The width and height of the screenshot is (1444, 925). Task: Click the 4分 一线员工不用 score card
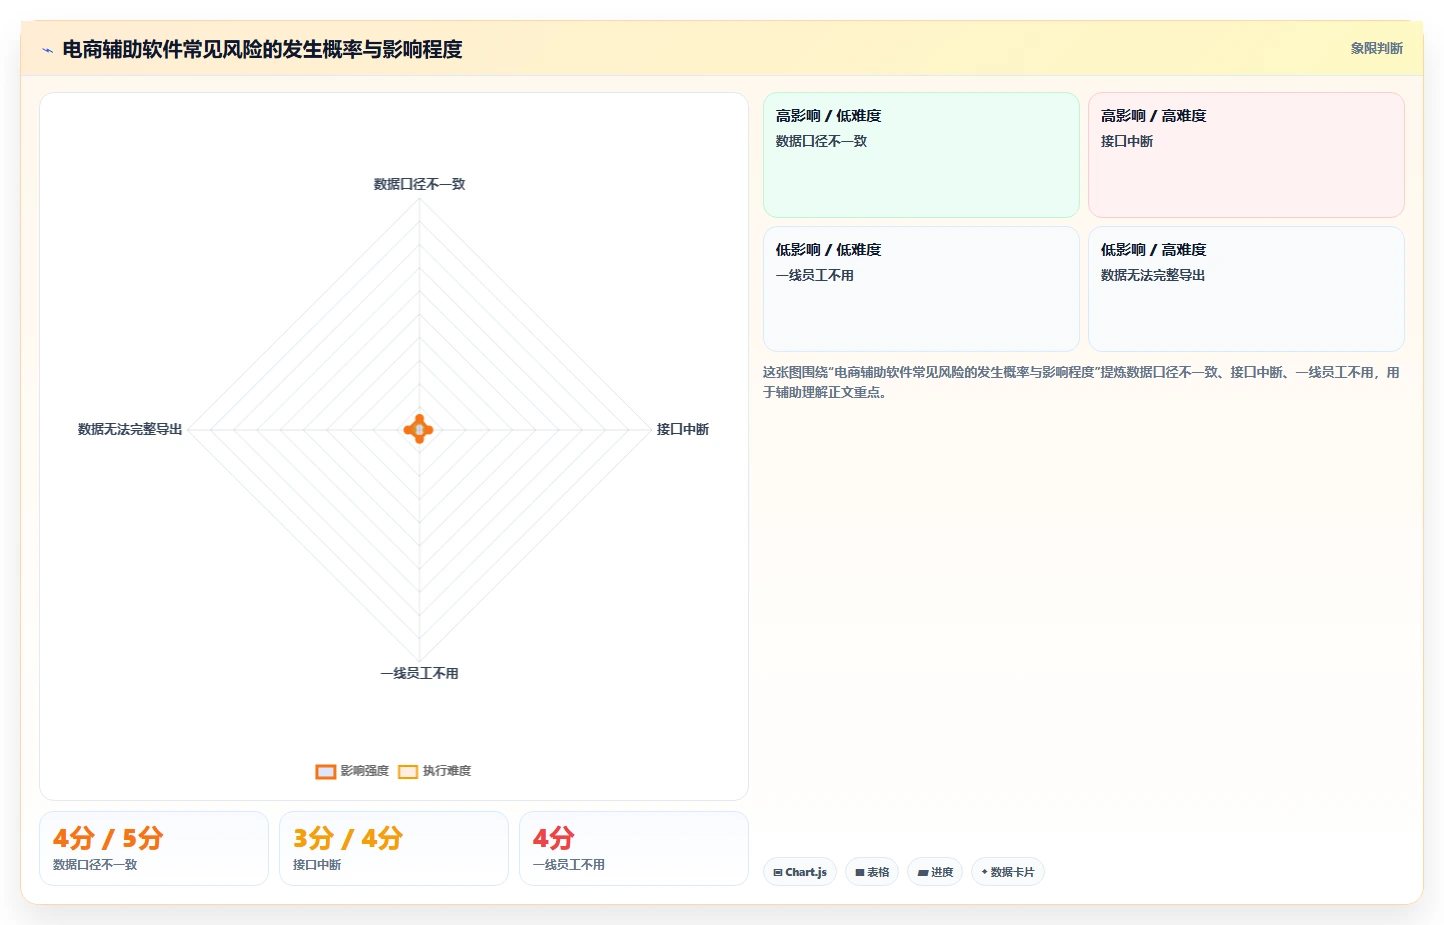click(x=634, y=848)
